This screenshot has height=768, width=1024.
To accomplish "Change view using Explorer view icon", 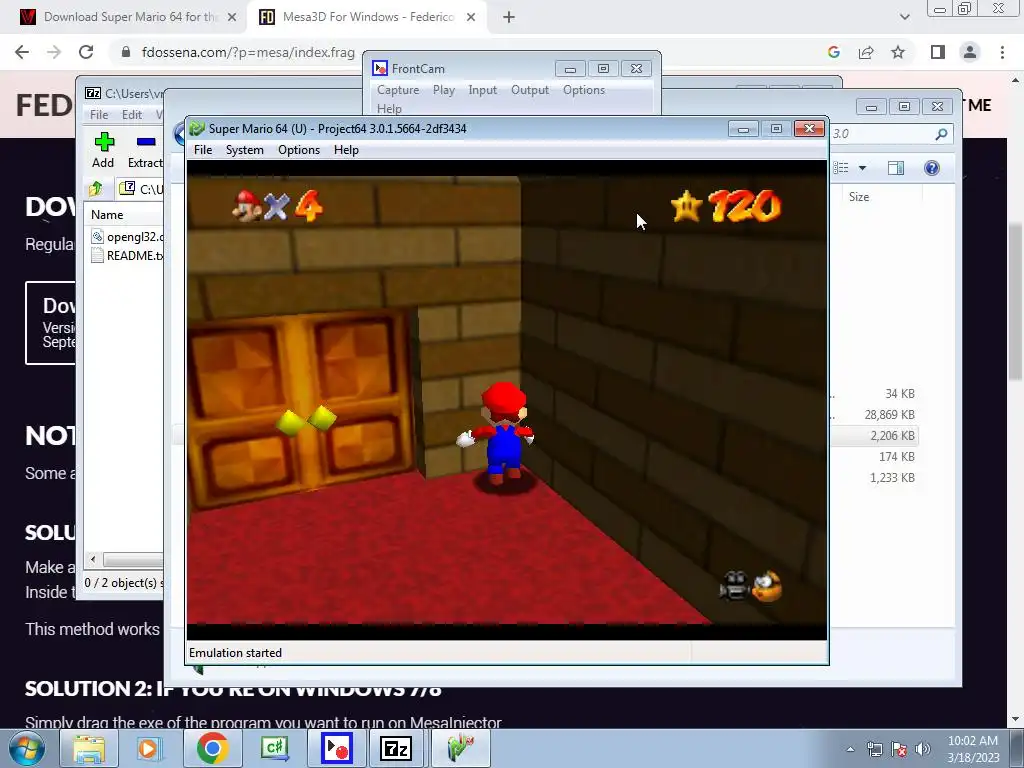I will click(x=841, y=168).
